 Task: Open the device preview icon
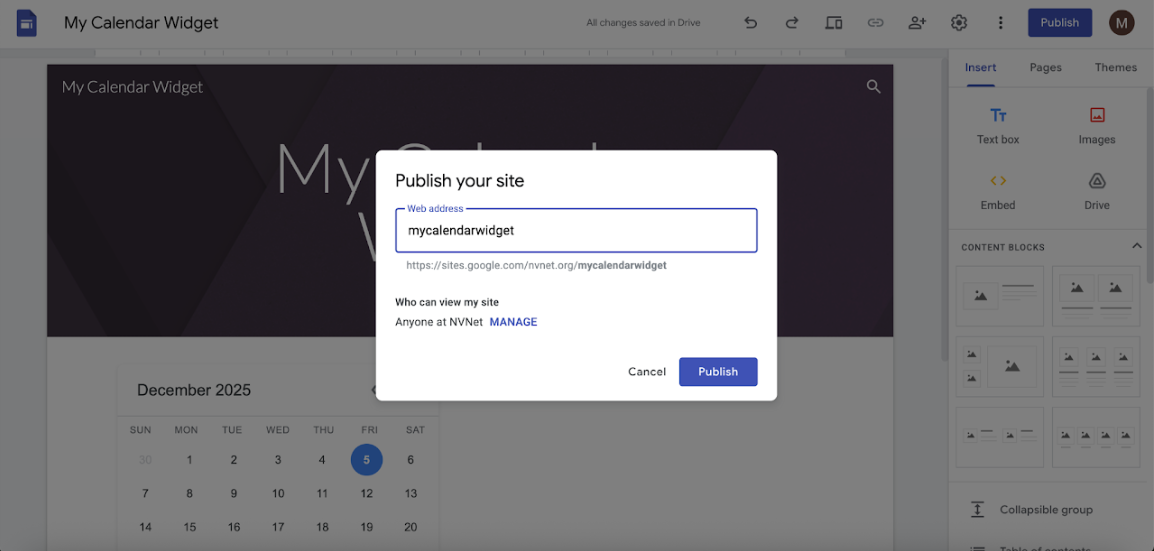833,23
